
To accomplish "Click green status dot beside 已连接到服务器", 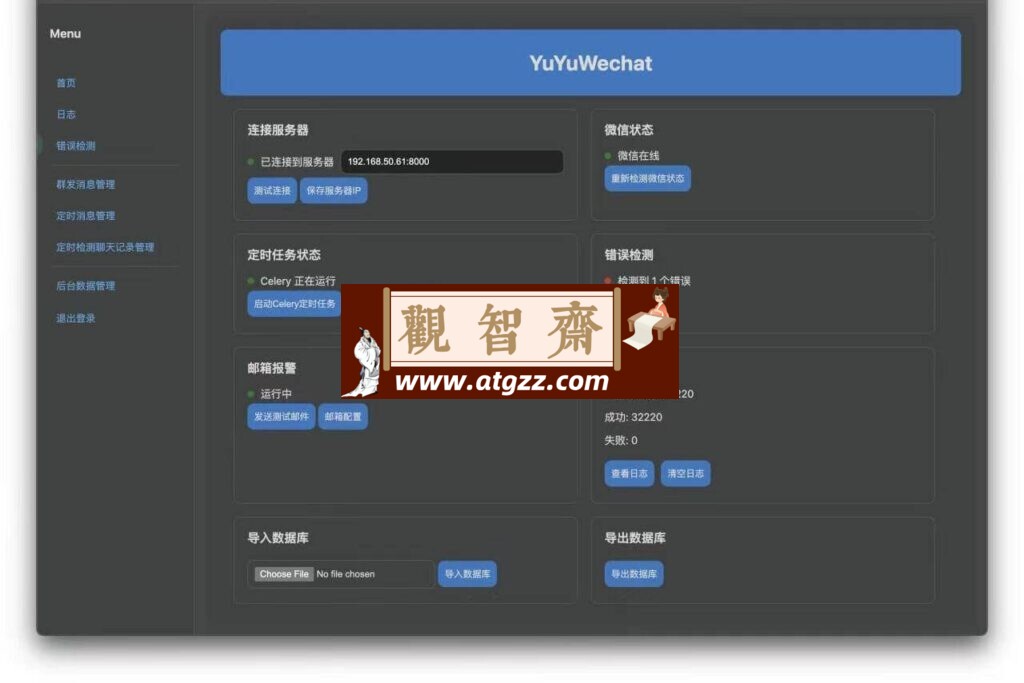I will 251,162.
